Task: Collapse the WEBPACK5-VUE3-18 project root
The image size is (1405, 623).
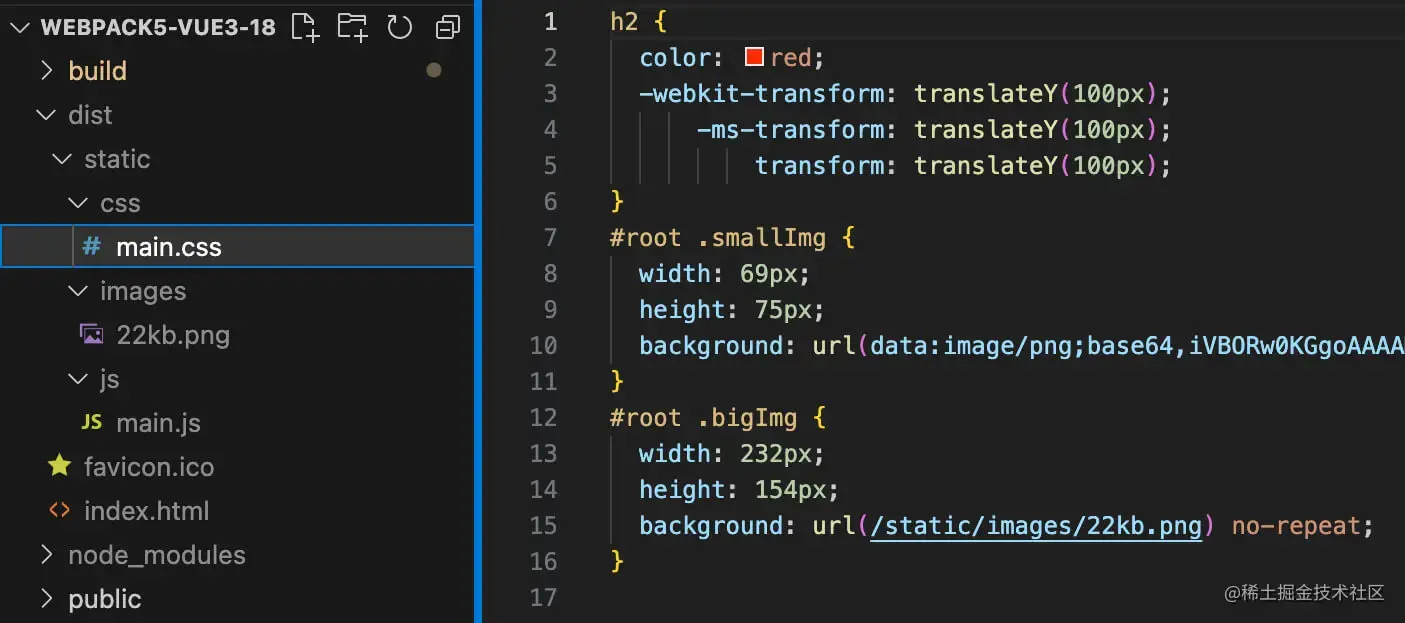Action: [x=20, y=27]
